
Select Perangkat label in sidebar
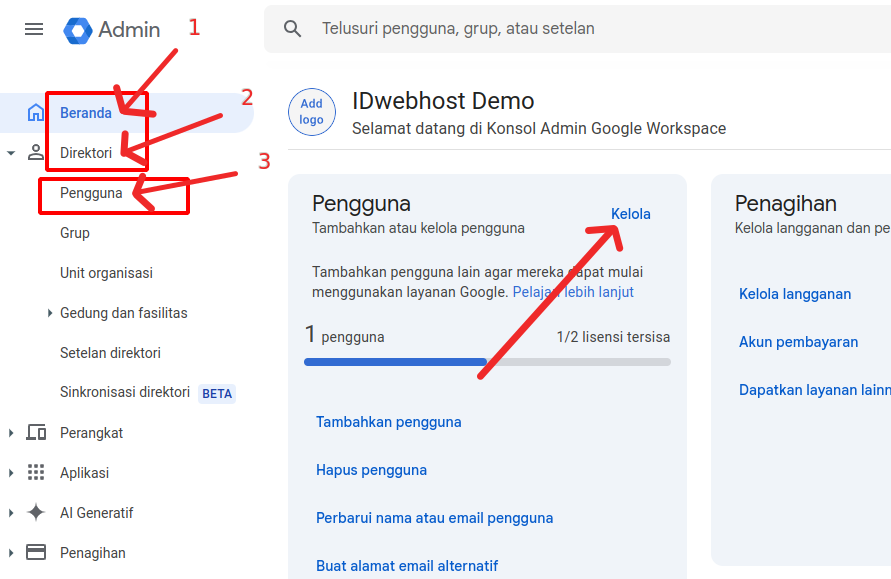pos(91,433)
